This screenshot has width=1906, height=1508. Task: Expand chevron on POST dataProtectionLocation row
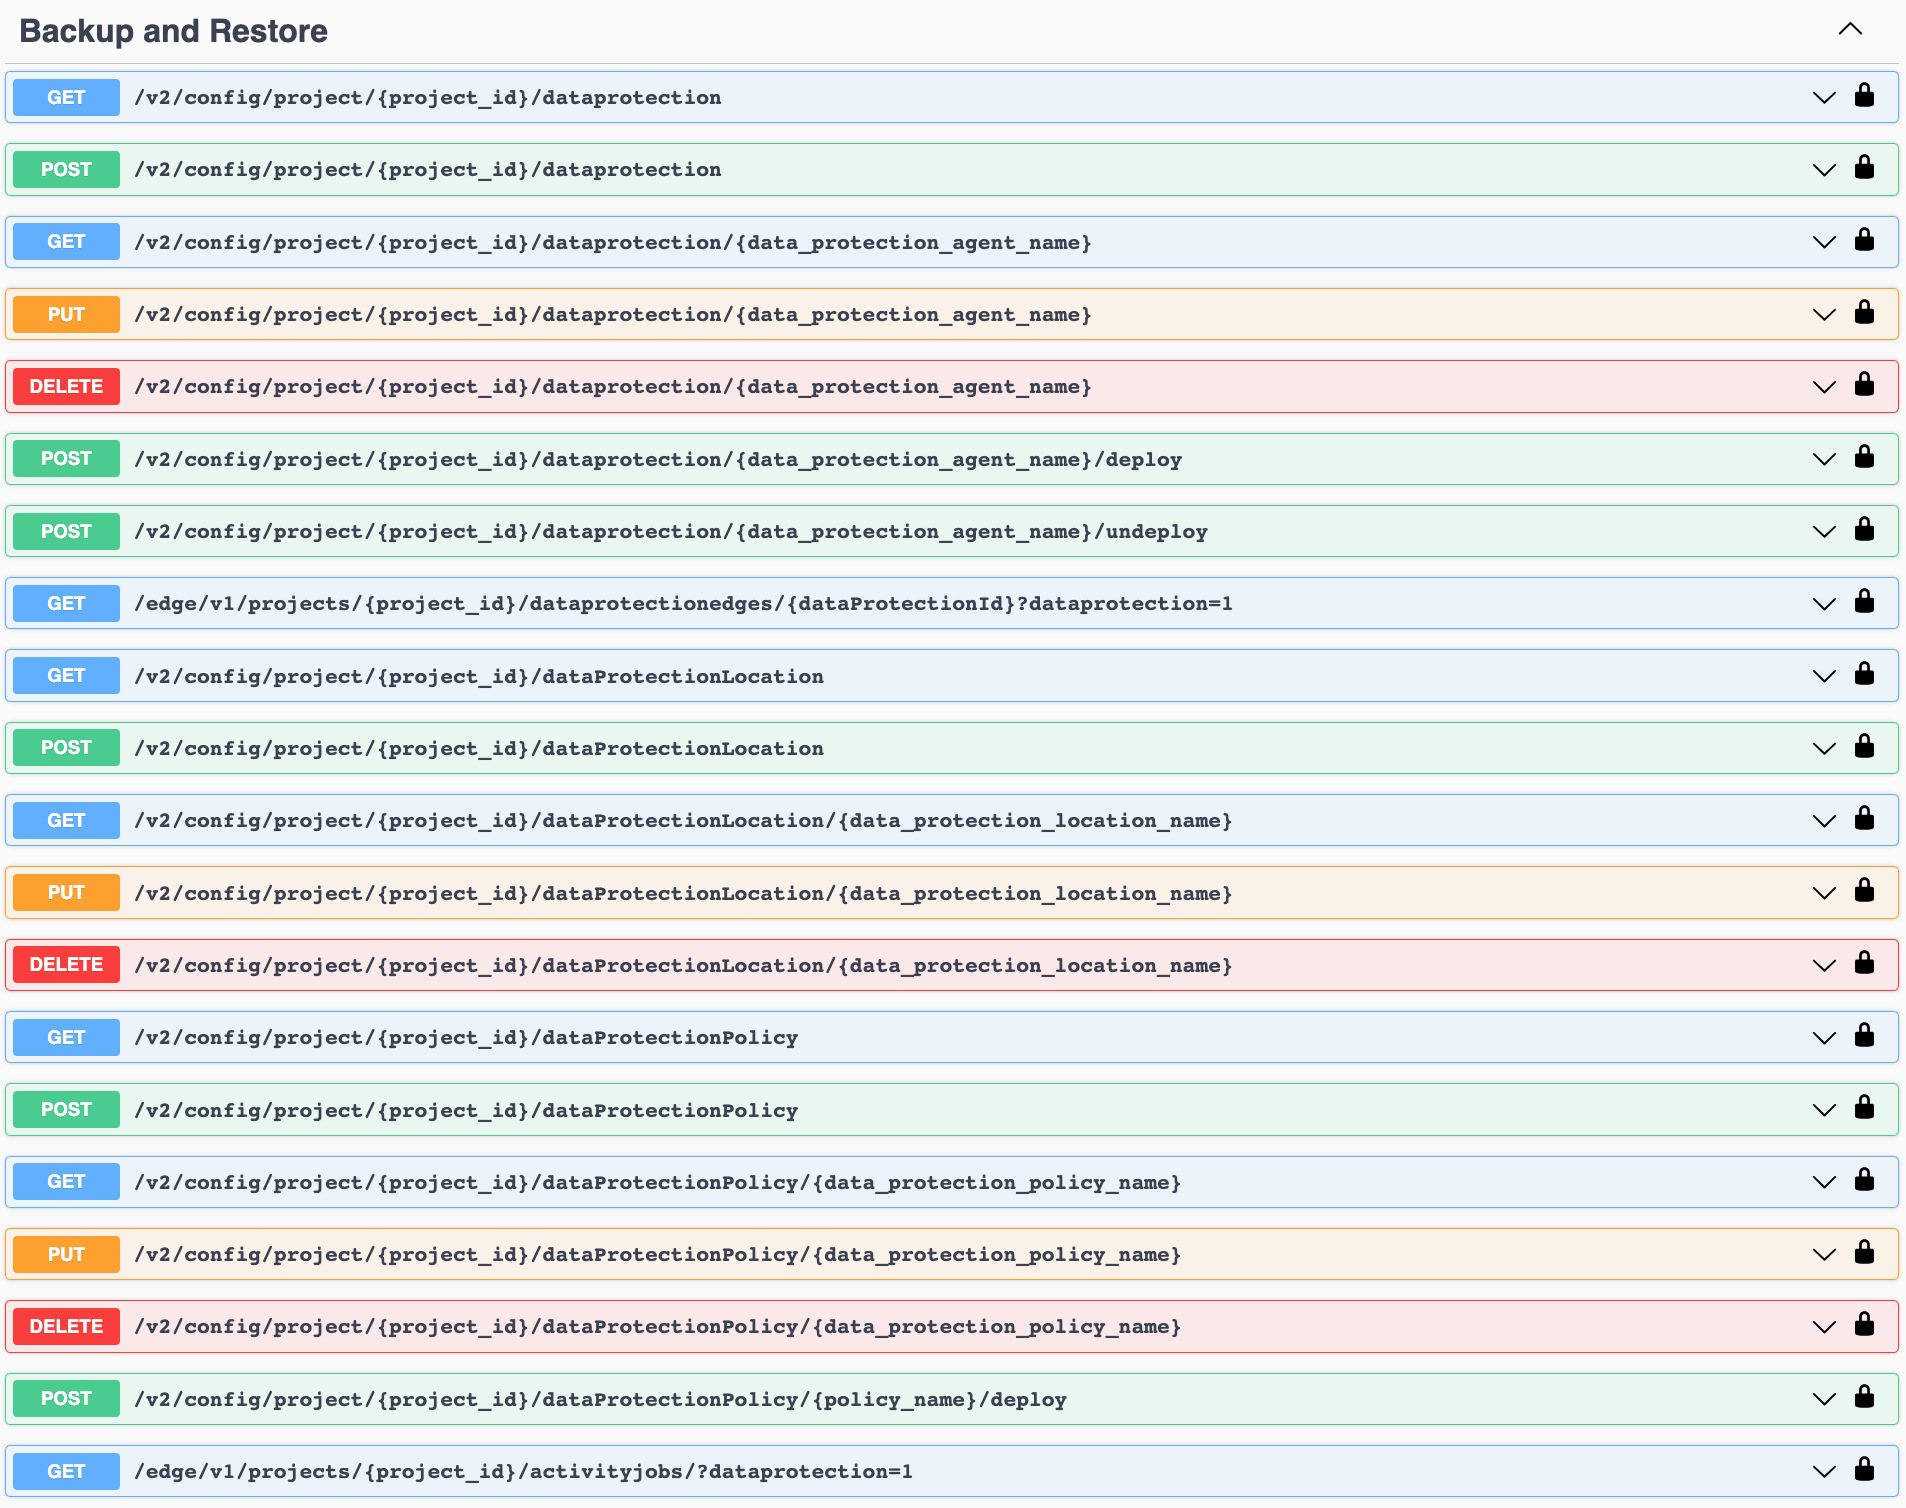(1824, 749)
